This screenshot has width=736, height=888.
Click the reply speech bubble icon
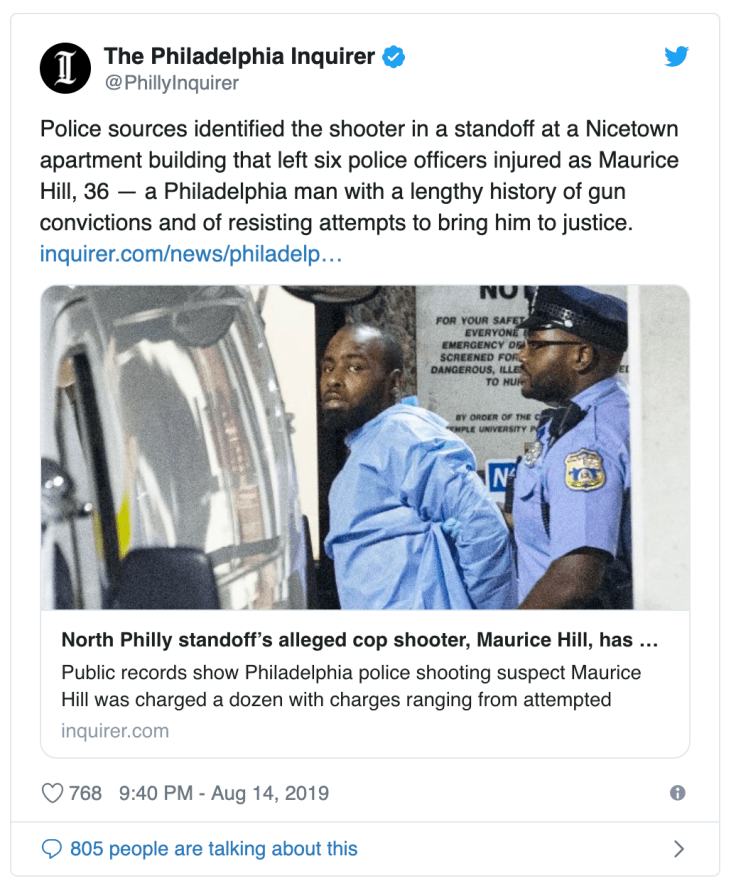pos(51,848)
